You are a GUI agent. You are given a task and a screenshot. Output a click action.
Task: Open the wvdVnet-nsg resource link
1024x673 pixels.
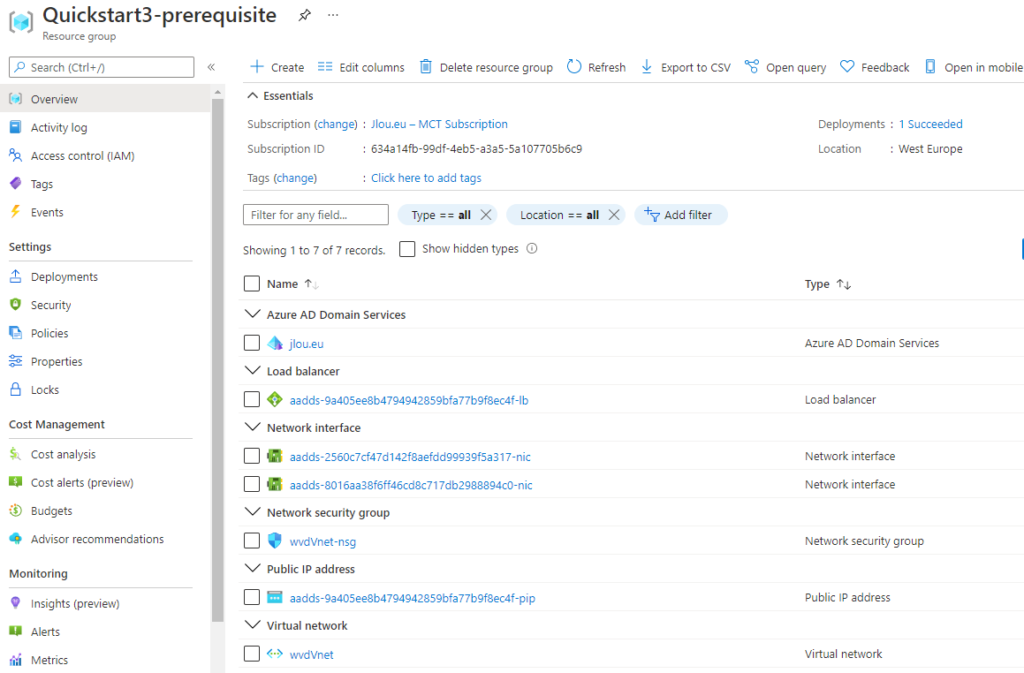[x=323, y=542]
